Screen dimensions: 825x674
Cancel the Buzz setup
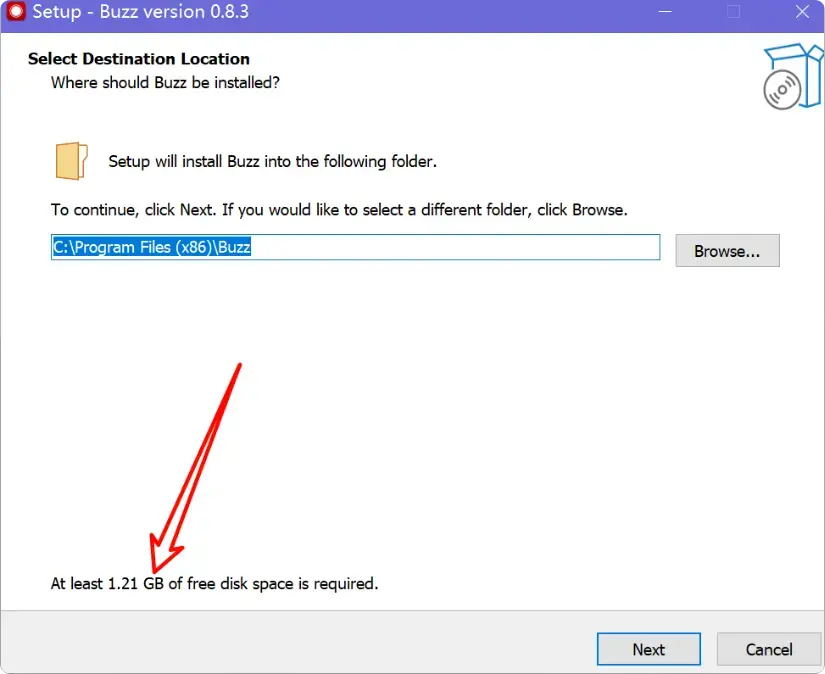pyautogui.click(x=769, y=649)
